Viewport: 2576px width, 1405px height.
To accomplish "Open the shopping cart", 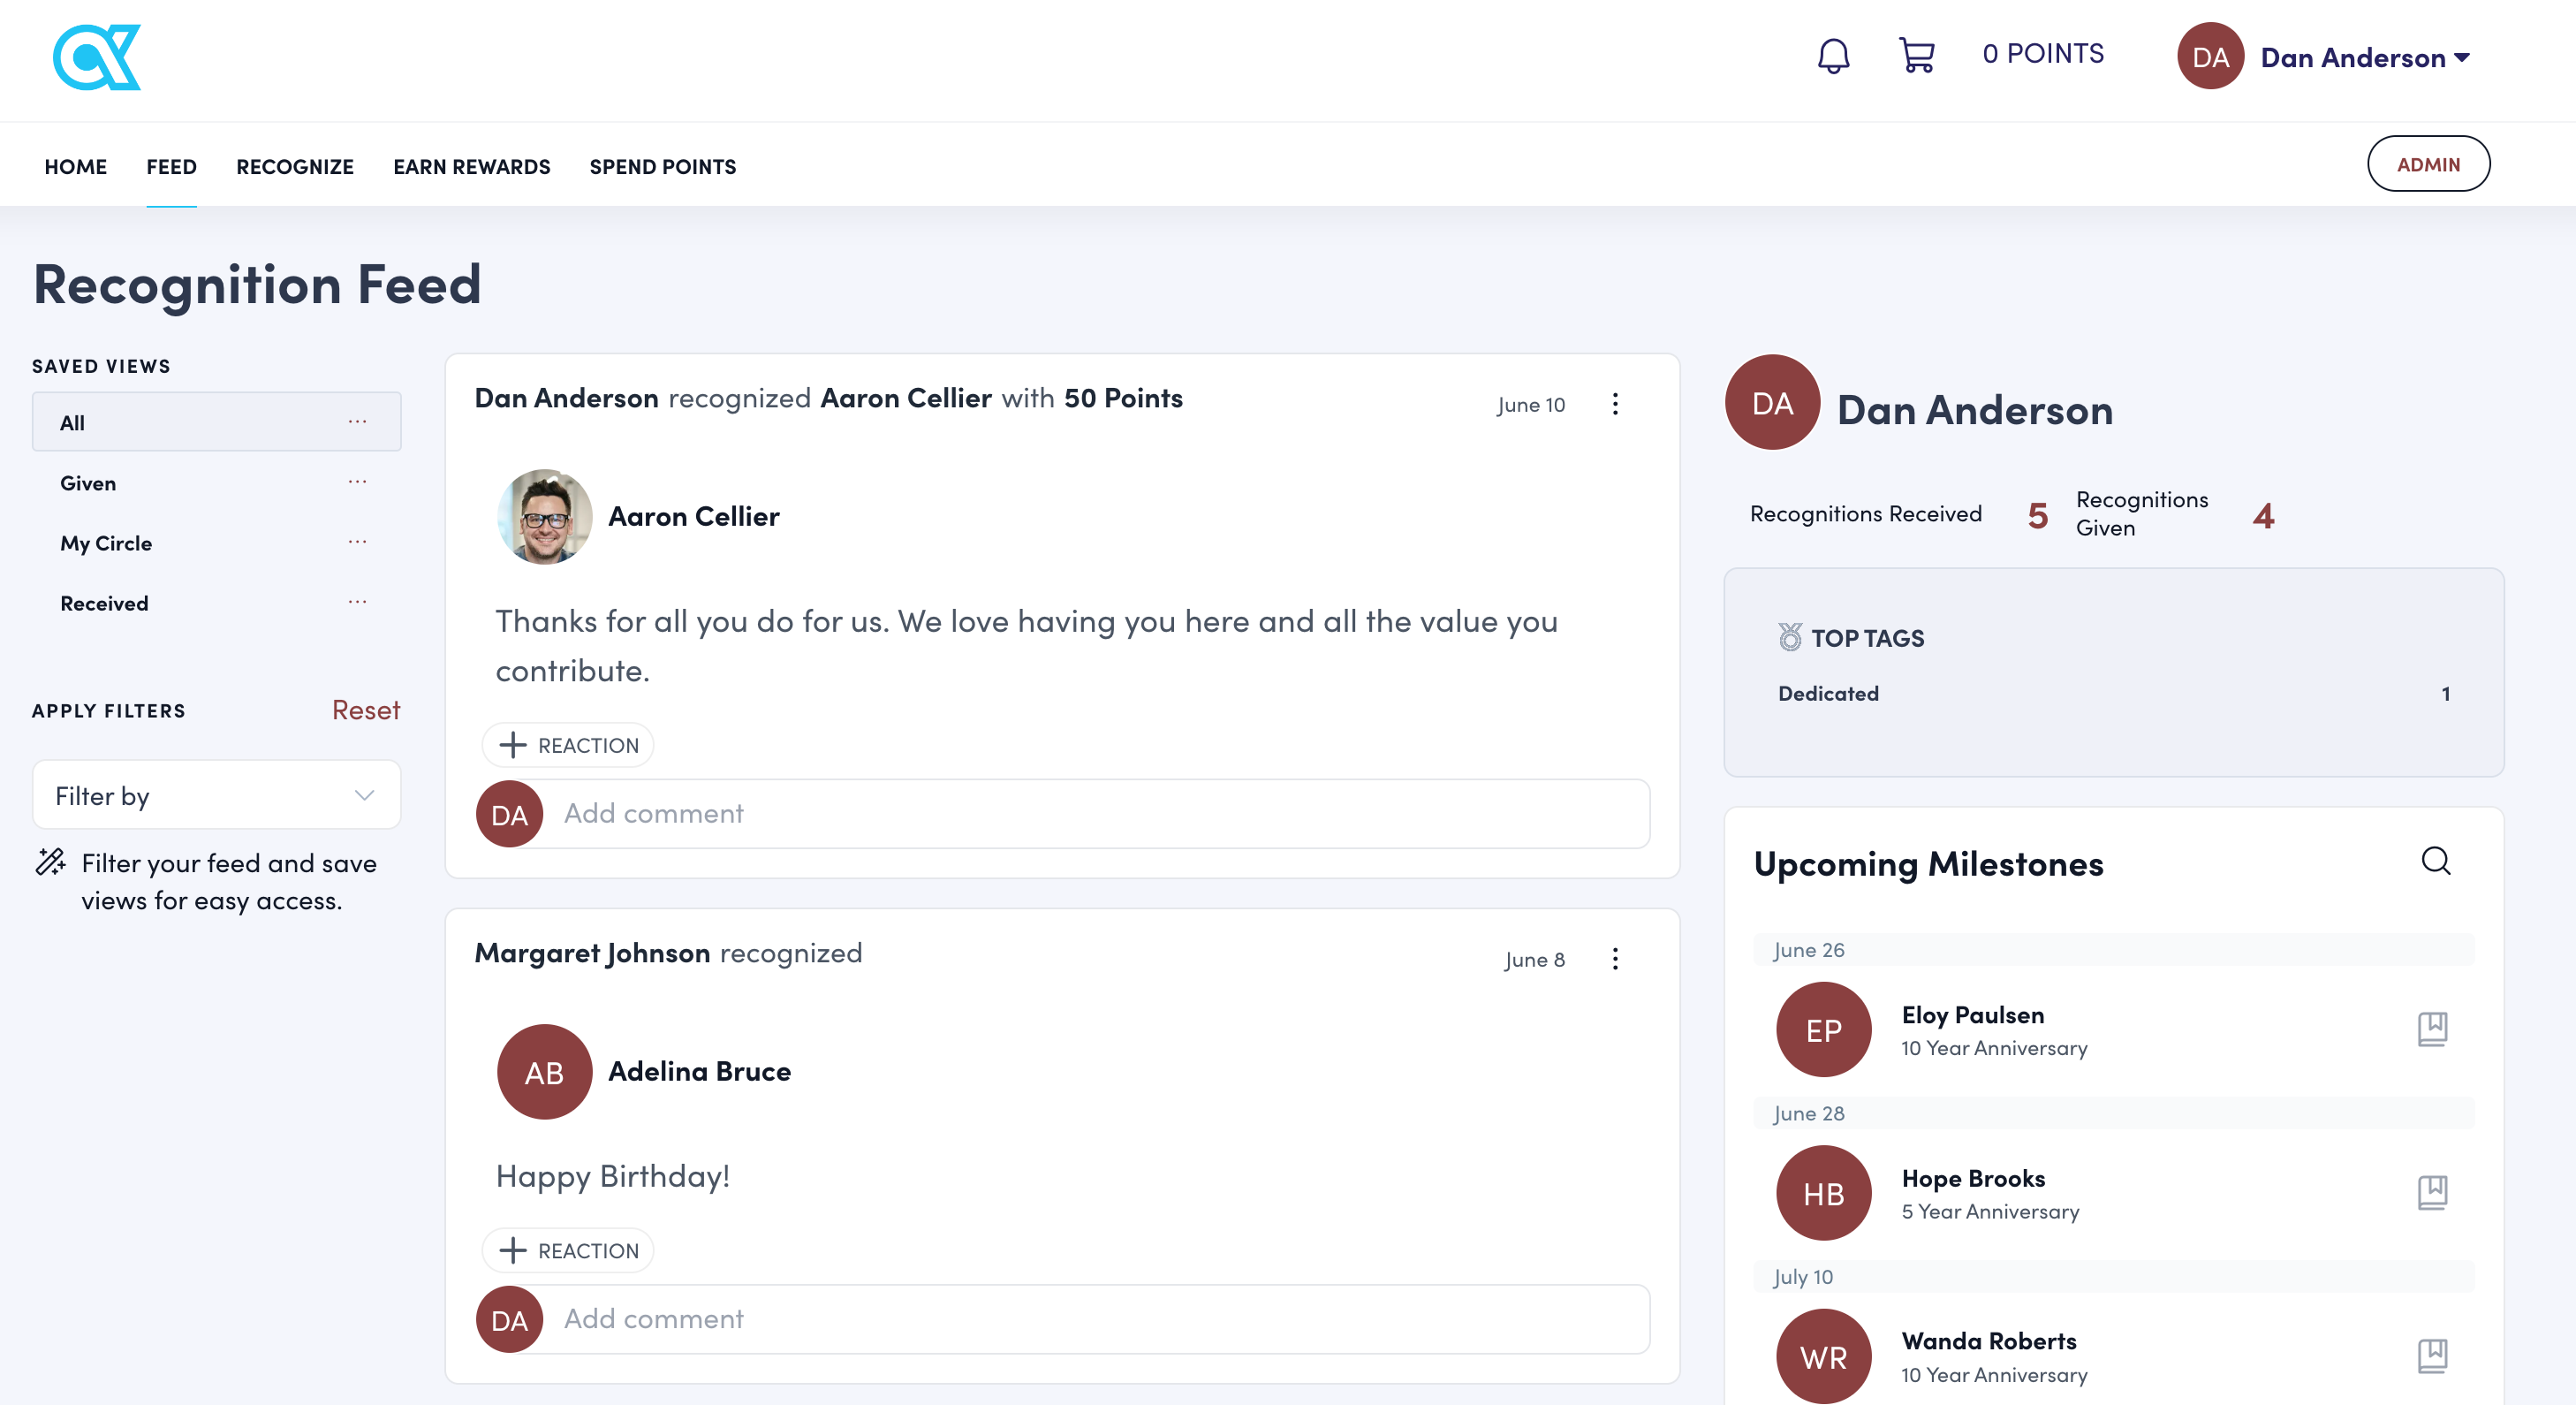I will (1916, 55).
